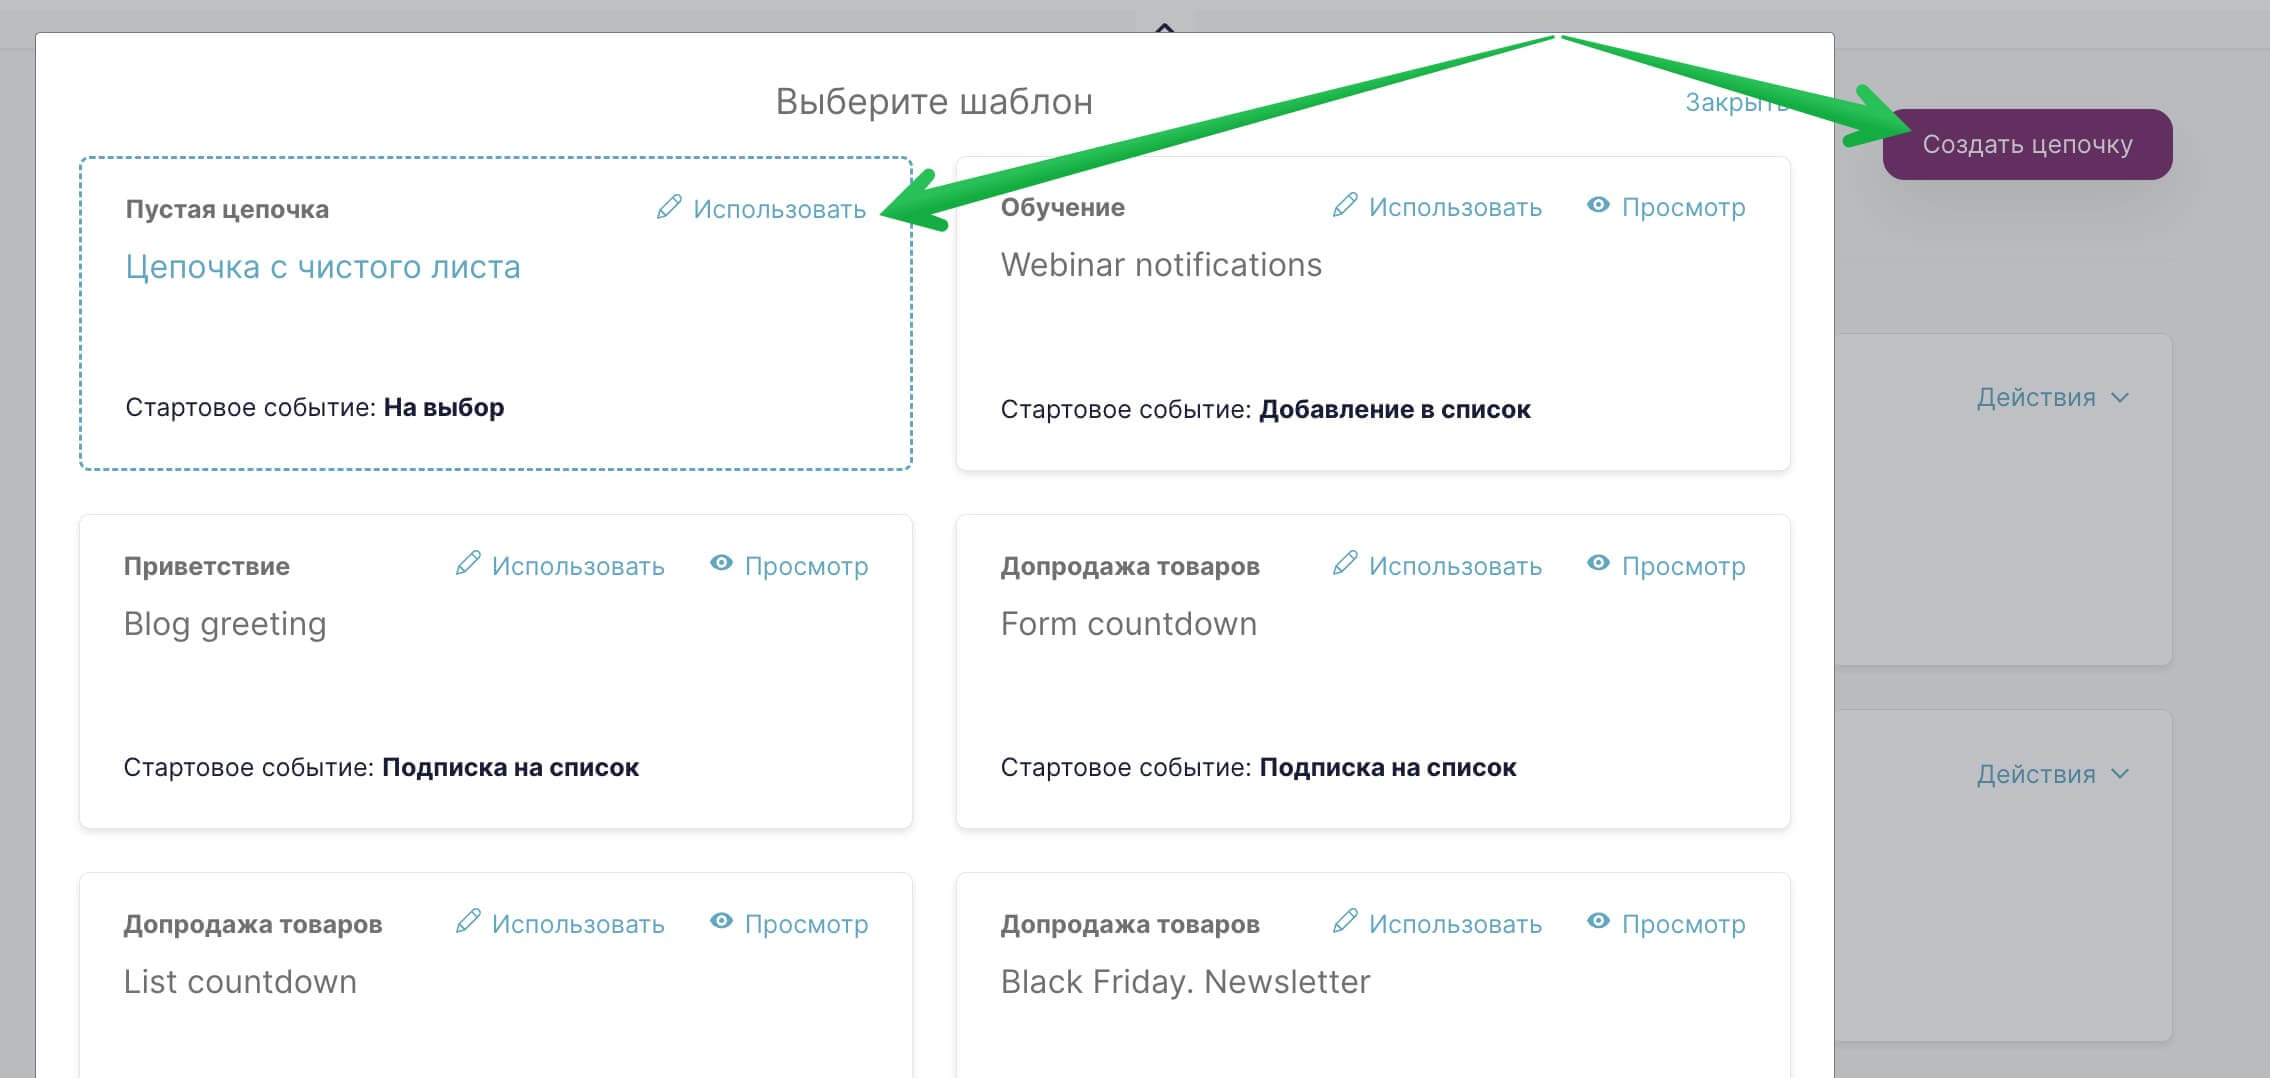
Task: Click pencil icon in Пустая цепочка card
Action: tap(669, 207)
